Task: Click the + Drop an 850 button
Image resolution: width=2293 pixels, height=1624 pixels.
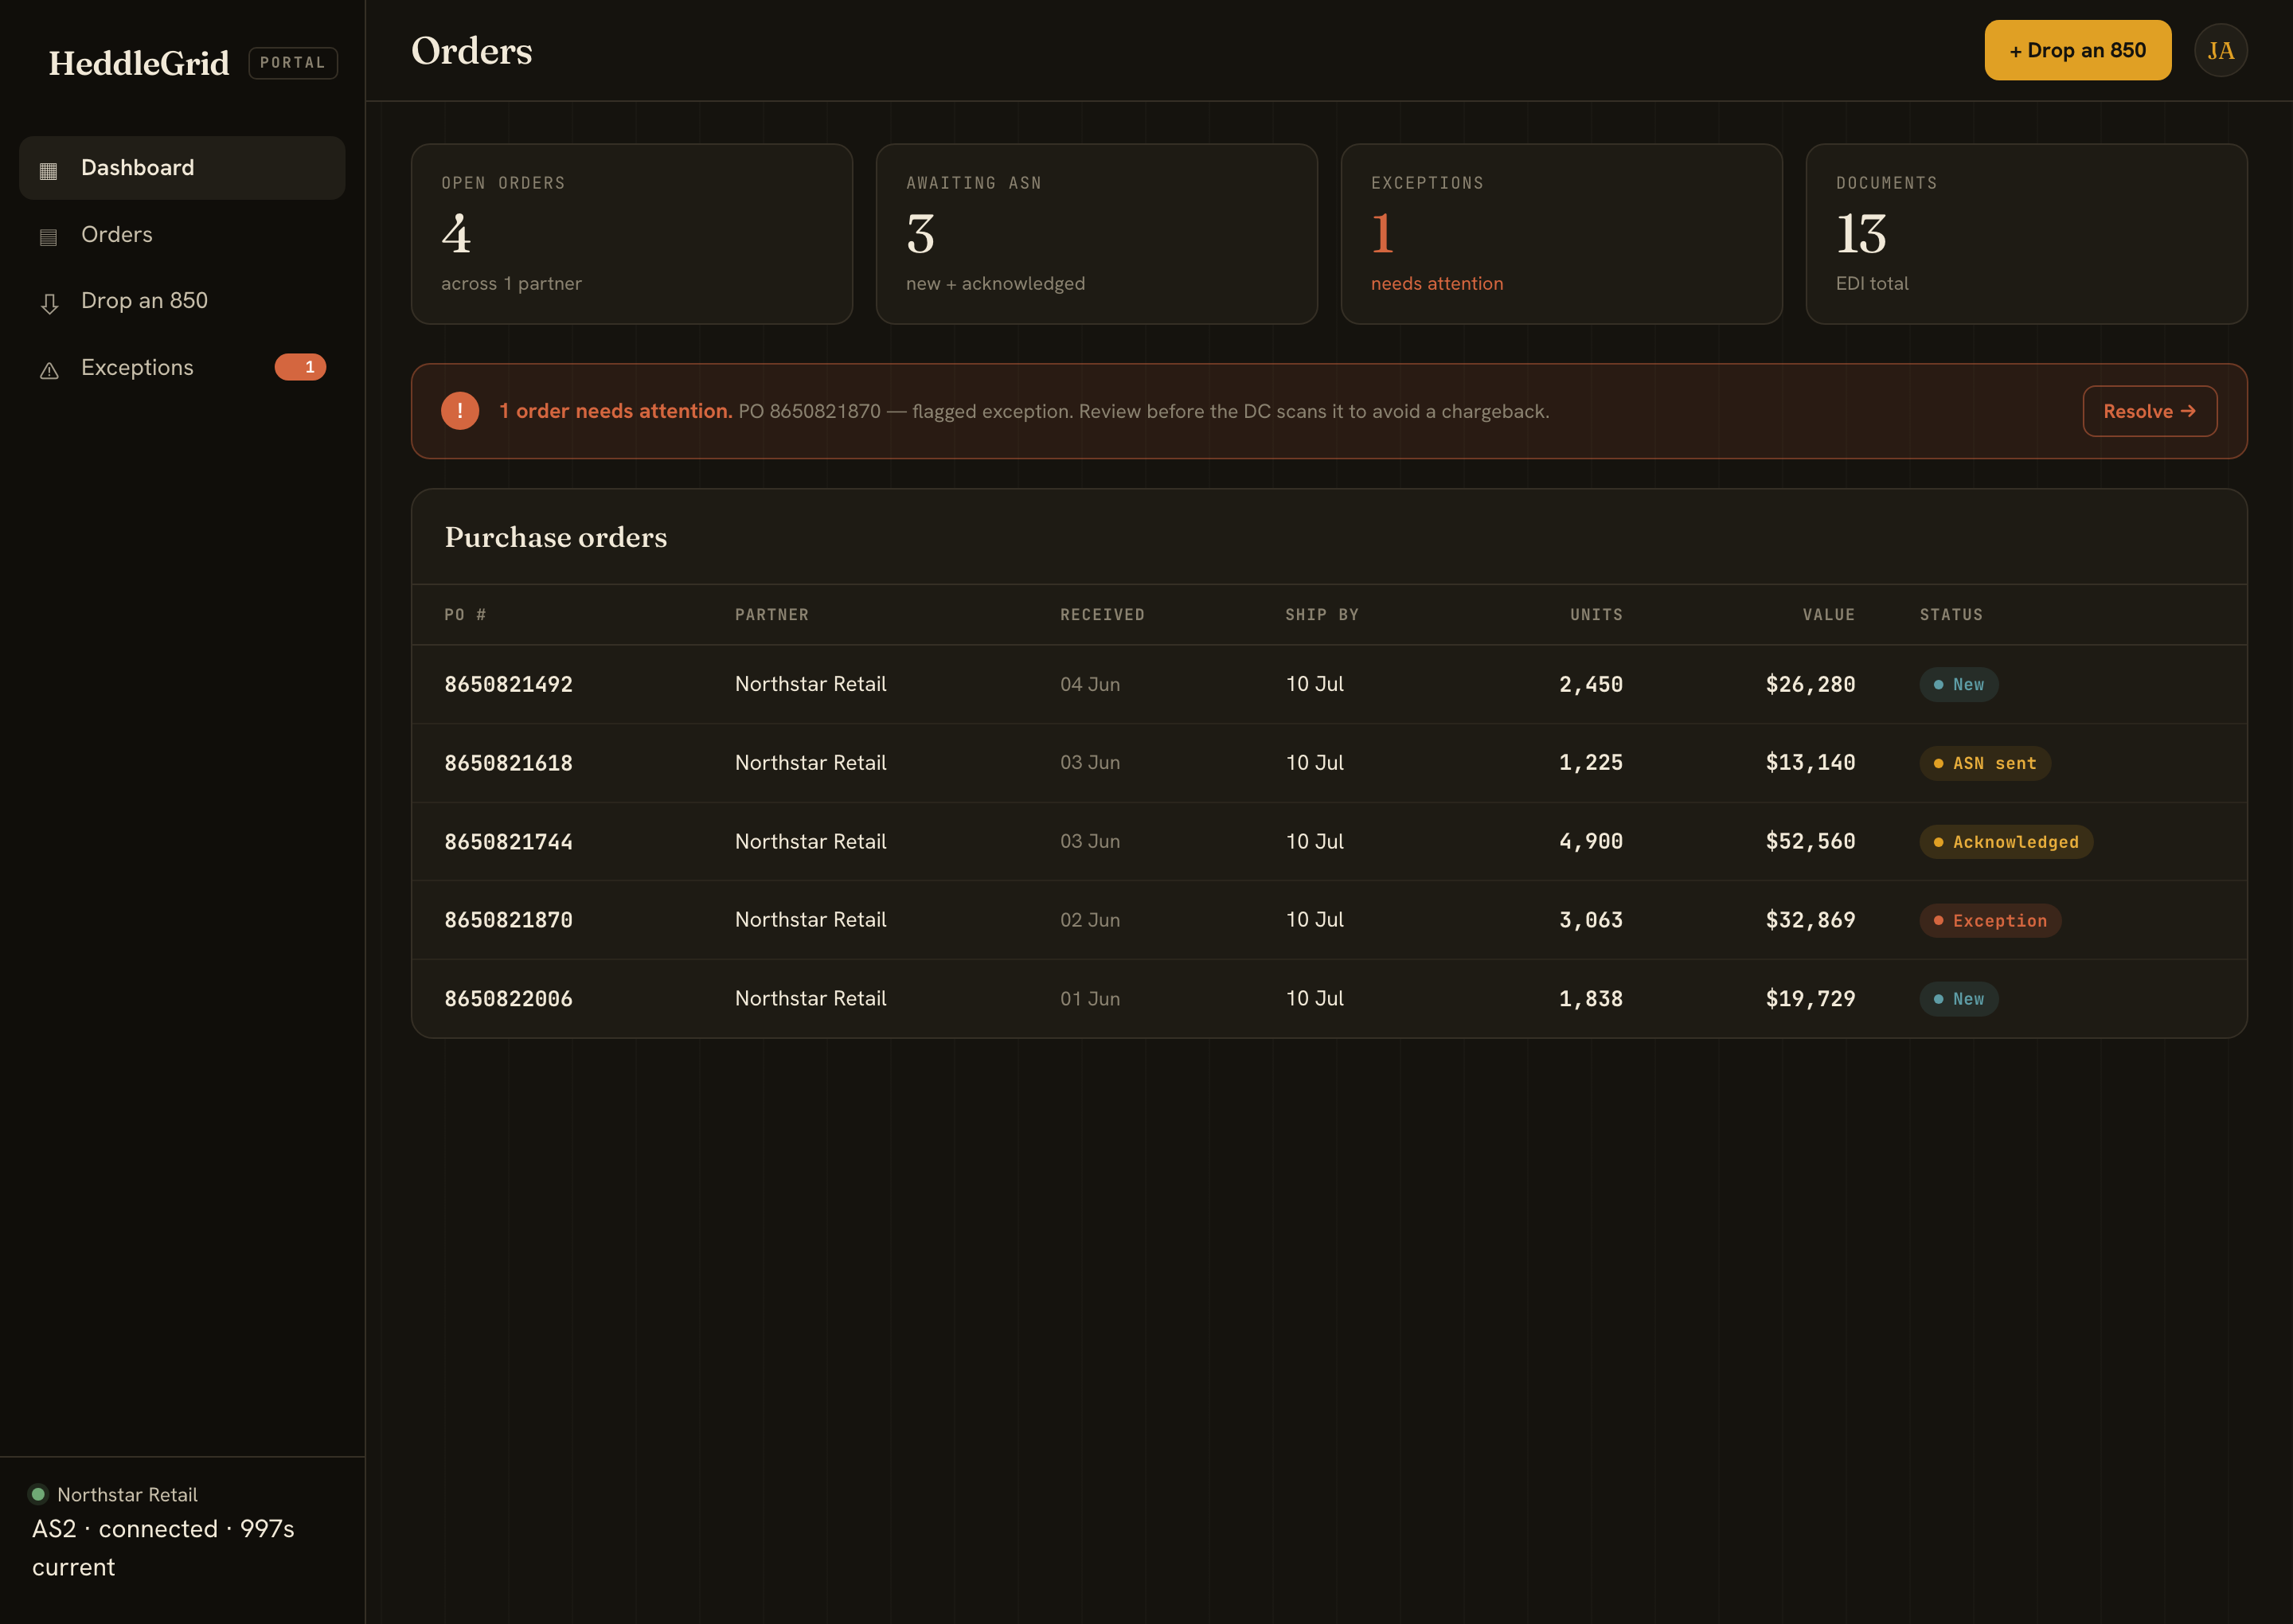Action: [2078, 50]
